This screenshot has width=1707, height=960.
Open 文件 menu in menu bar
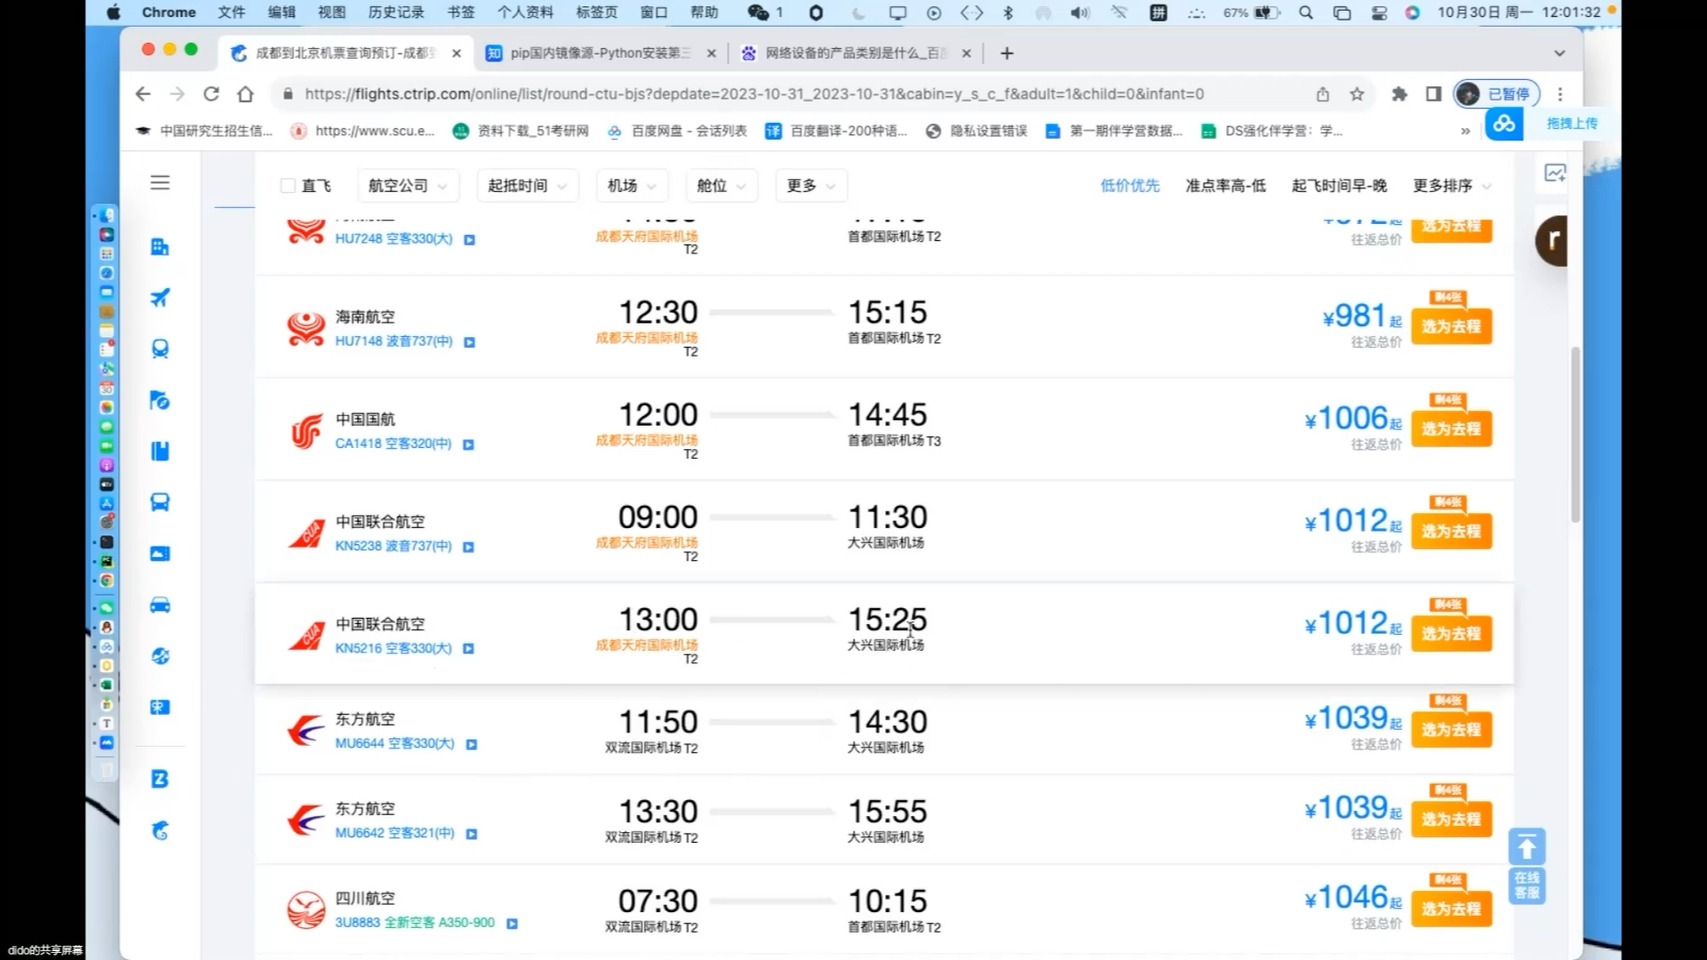click(231, 12)
